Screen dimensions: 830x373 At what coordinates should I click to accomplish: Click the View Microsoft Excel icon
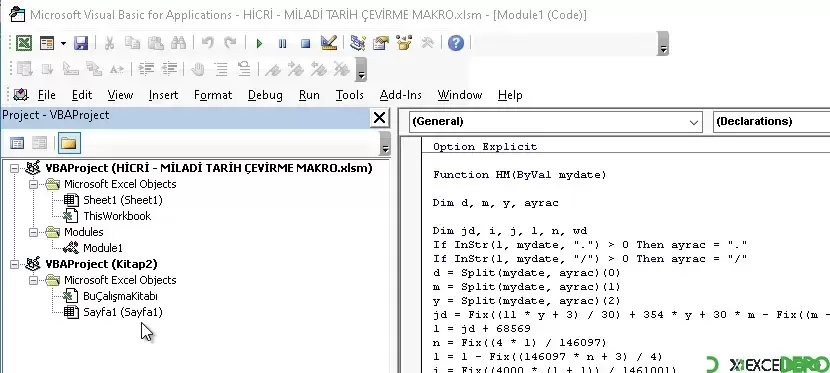23,43
